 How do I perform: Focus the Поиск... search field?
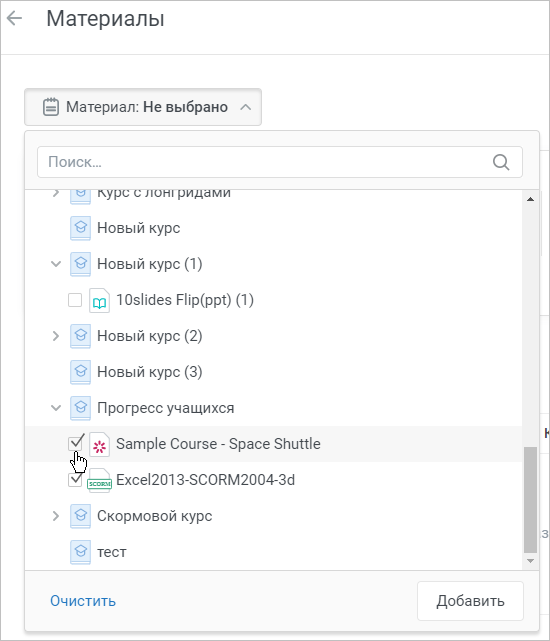(280, 162)
